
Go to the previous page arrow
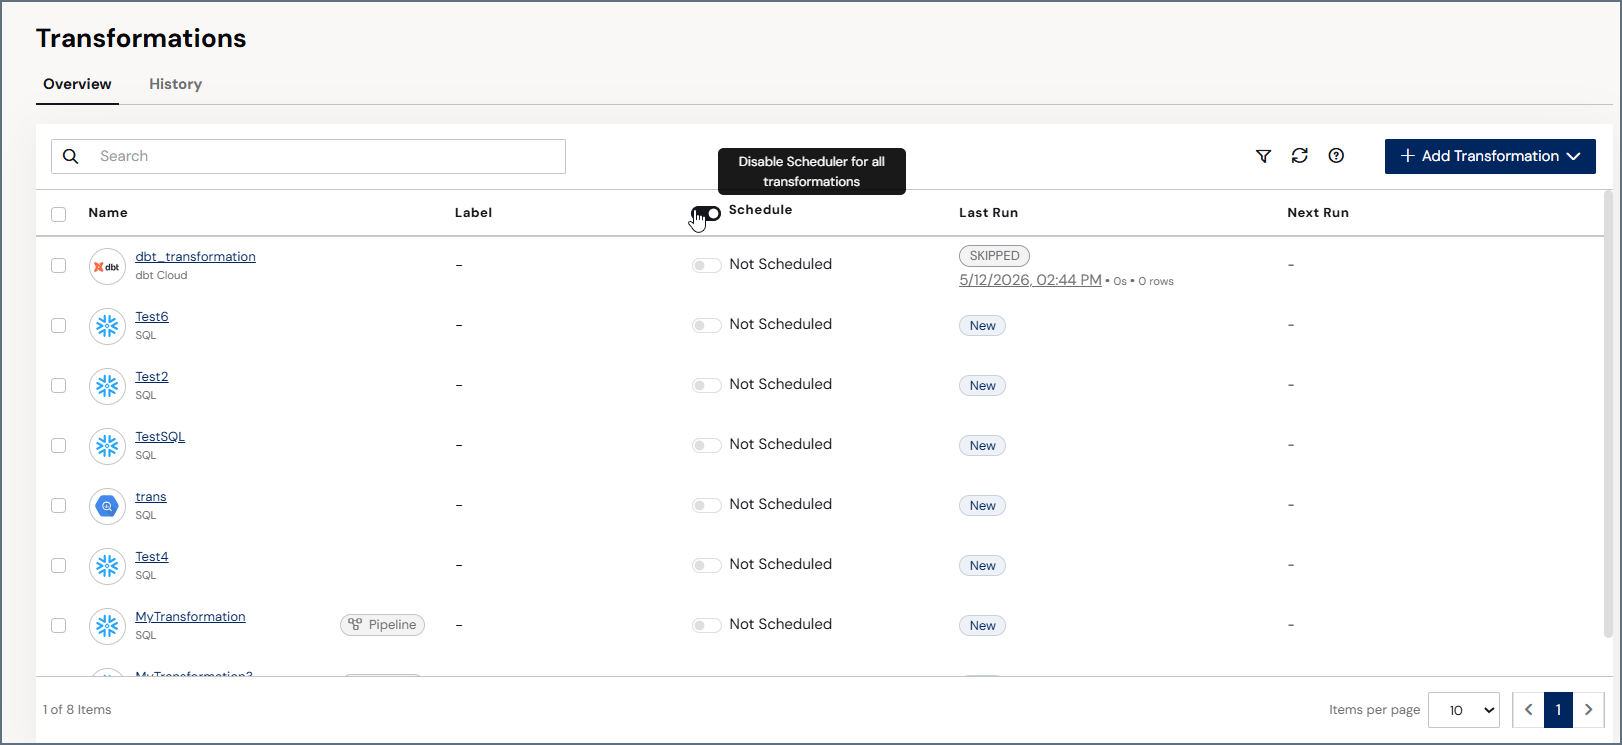click(1528, 710)
